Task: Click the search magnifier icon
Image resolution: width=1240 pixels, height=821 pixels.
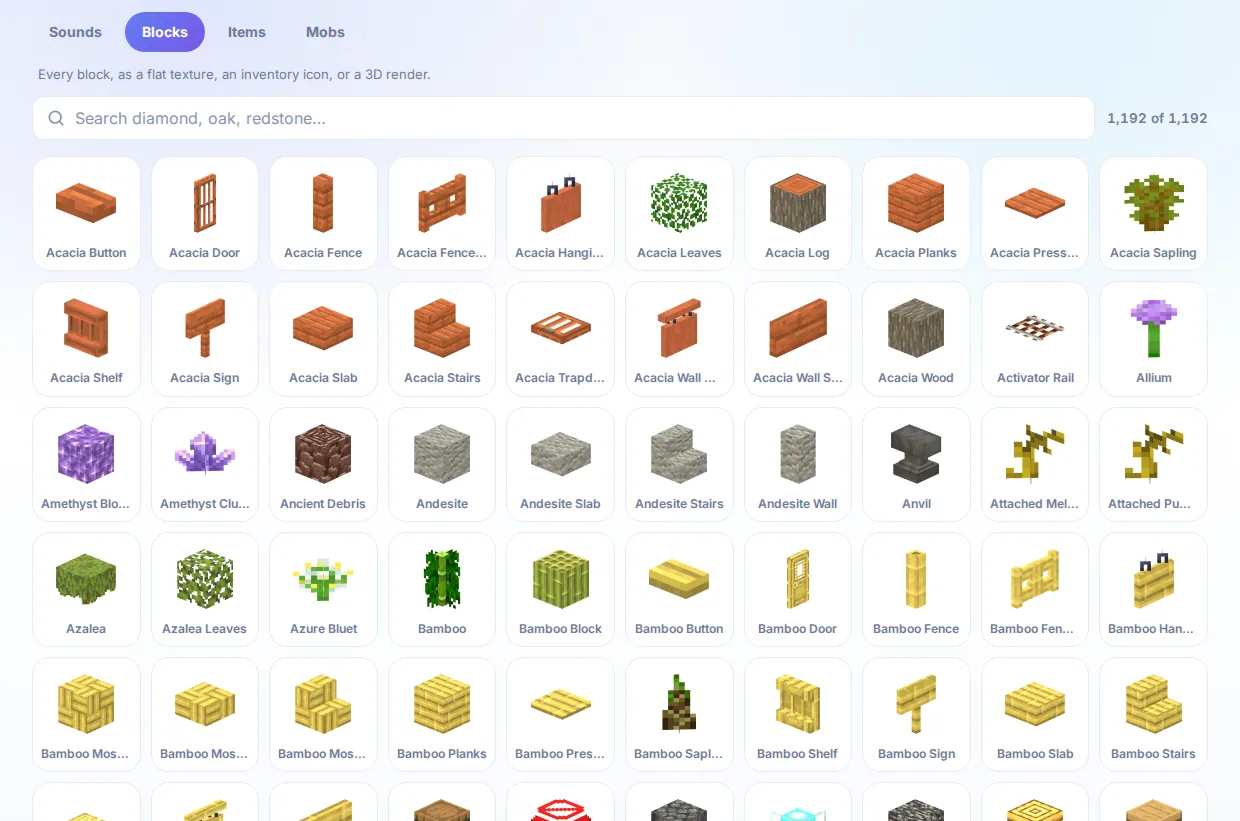Action: 56,118
